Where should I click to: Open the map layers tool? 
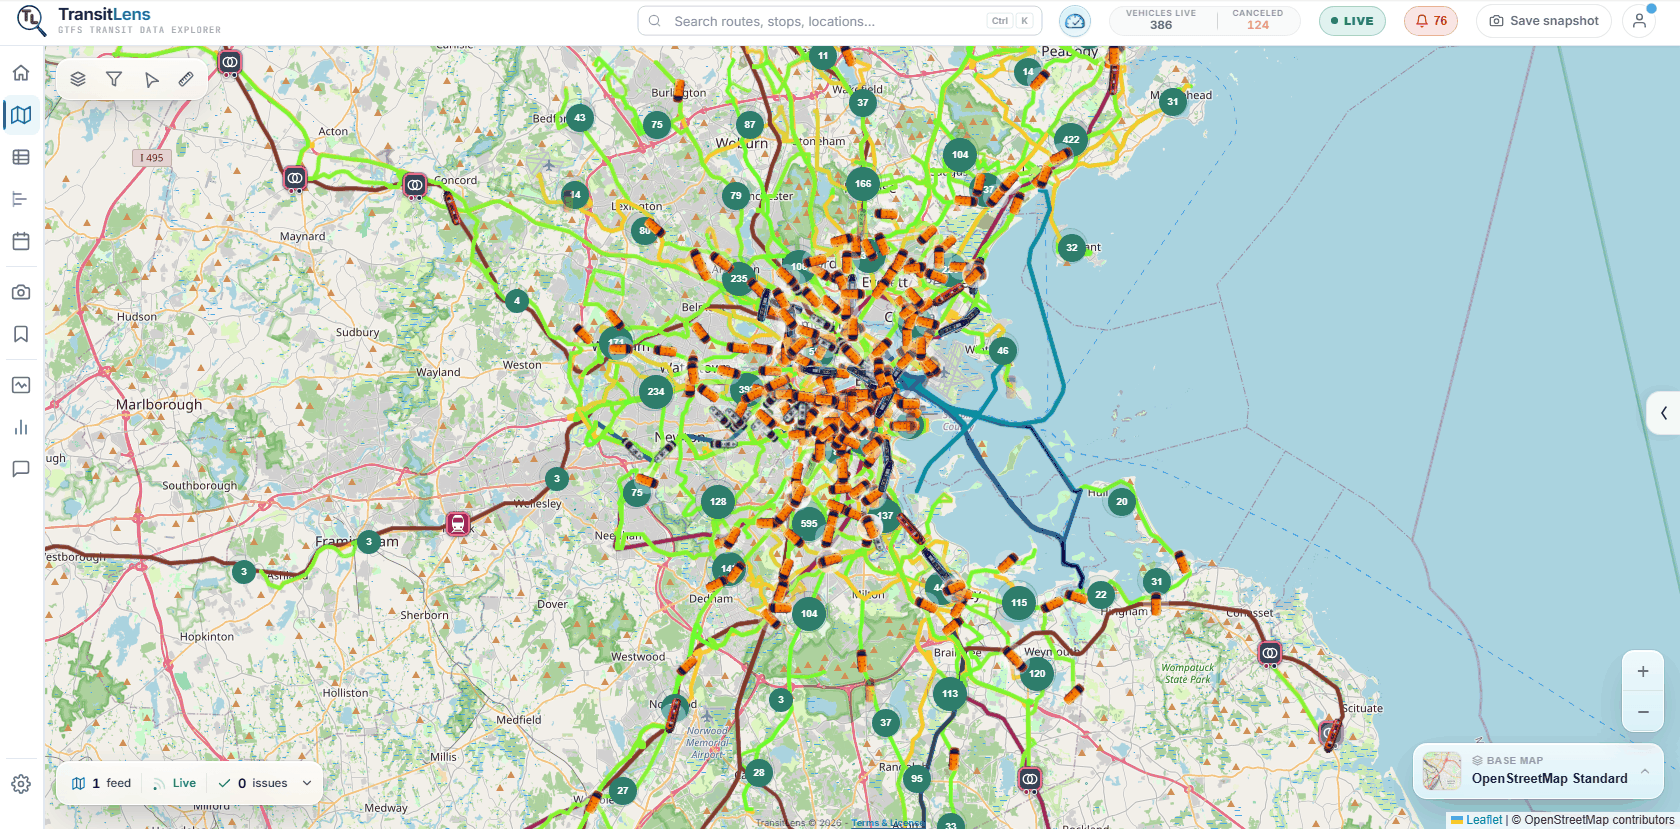pyautogui.click(x=78, y=79)
